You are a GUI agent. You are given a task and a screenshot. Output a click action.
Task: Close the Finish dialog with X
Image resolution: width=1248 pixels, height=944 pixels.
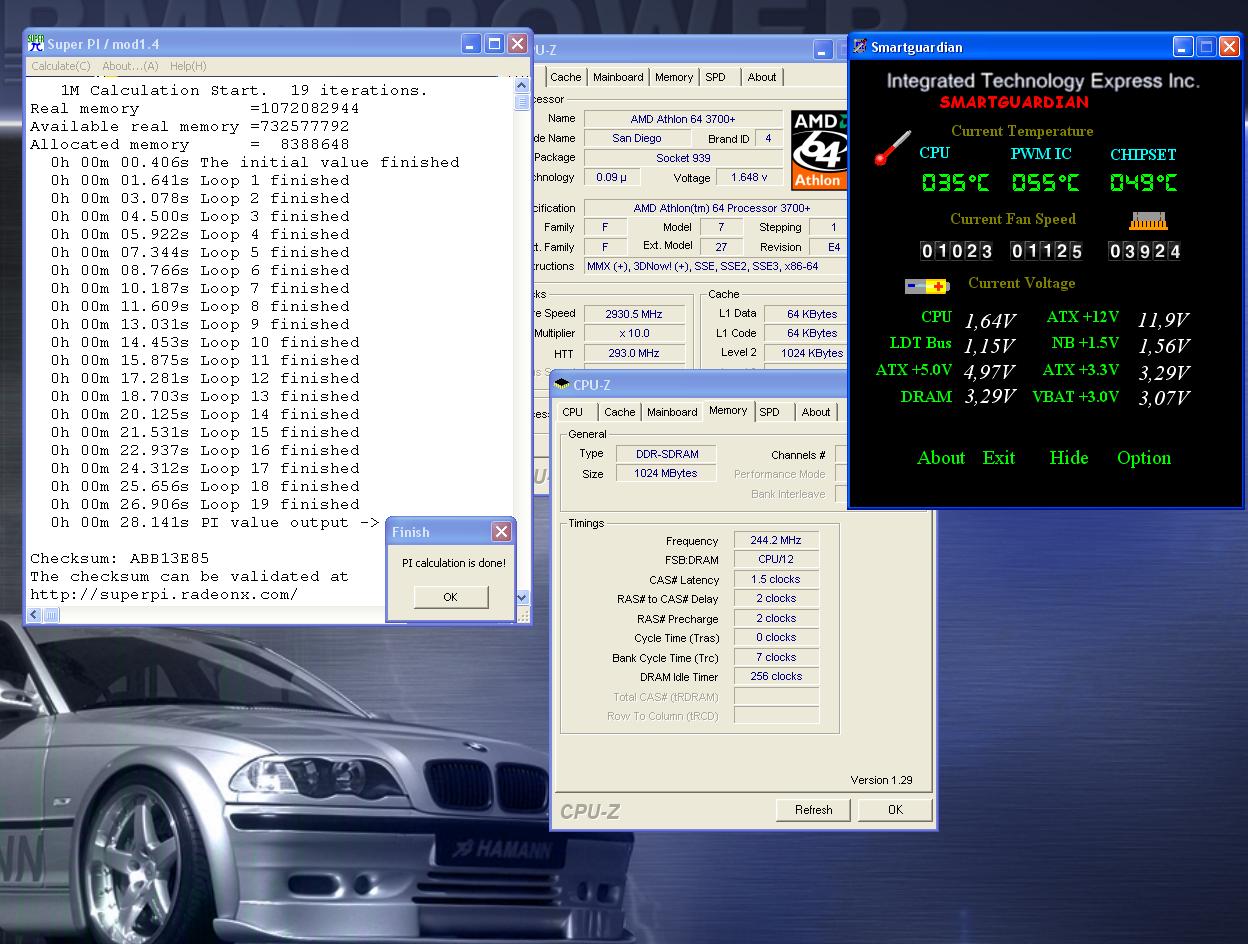point(501,532)
